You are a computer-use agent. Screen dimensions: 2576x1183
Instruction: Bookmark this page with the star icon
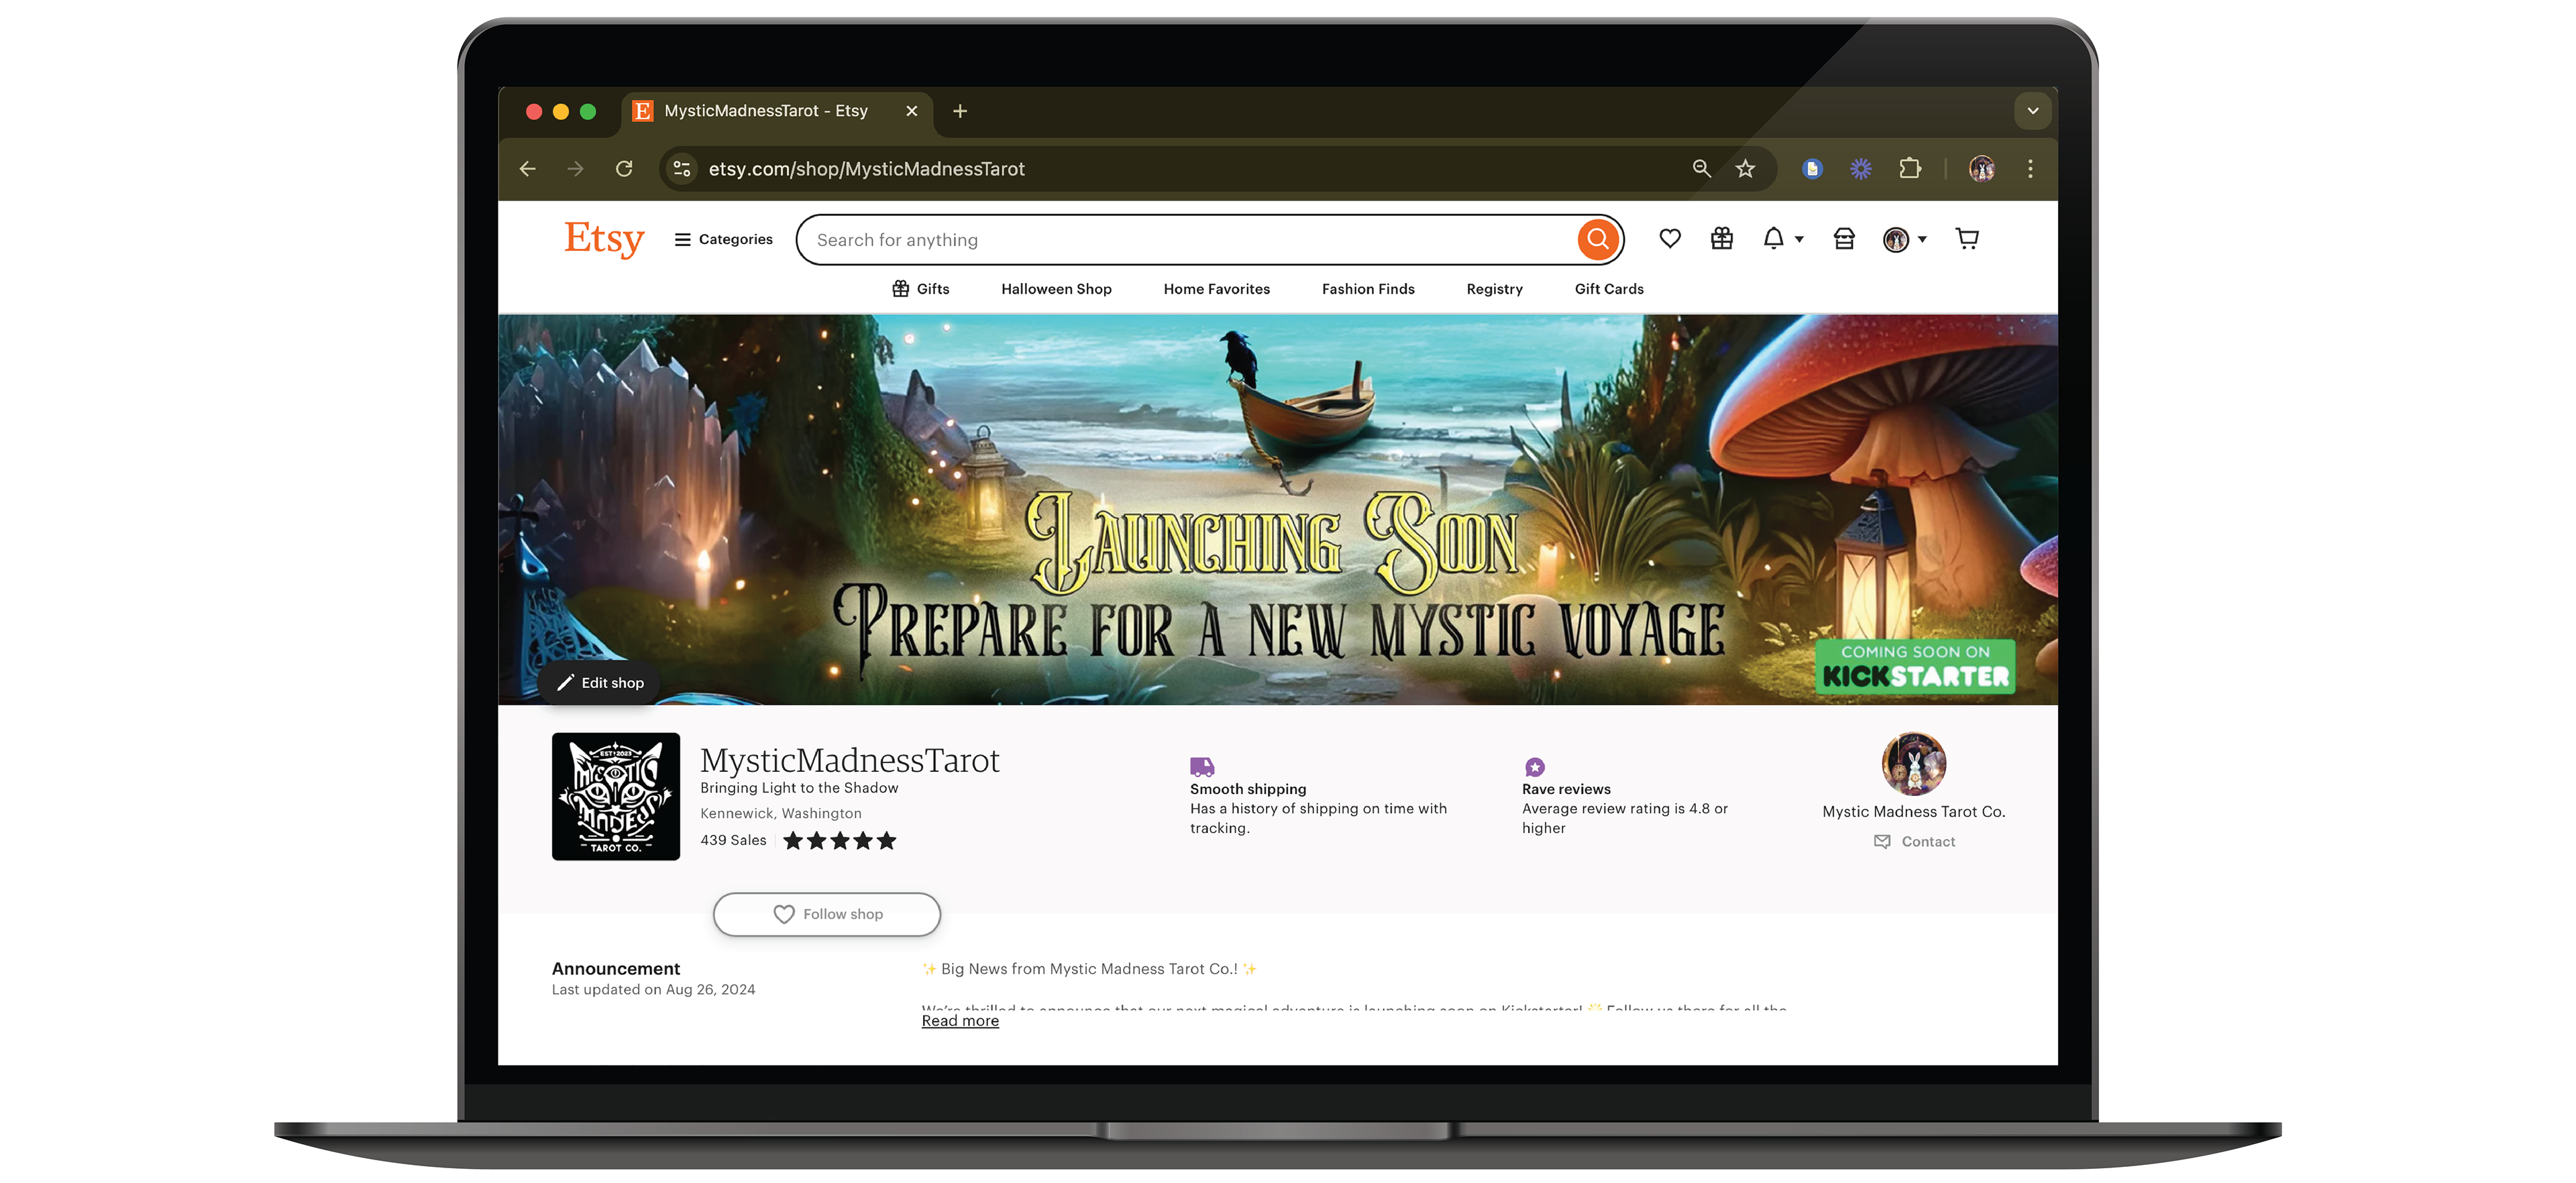[1745, 169]
